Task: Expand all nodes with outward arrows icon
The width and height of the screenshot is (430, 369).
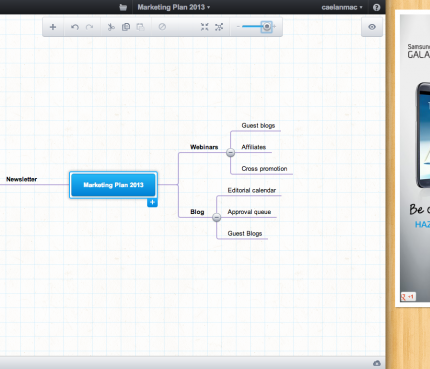Action: click(219, 27)
